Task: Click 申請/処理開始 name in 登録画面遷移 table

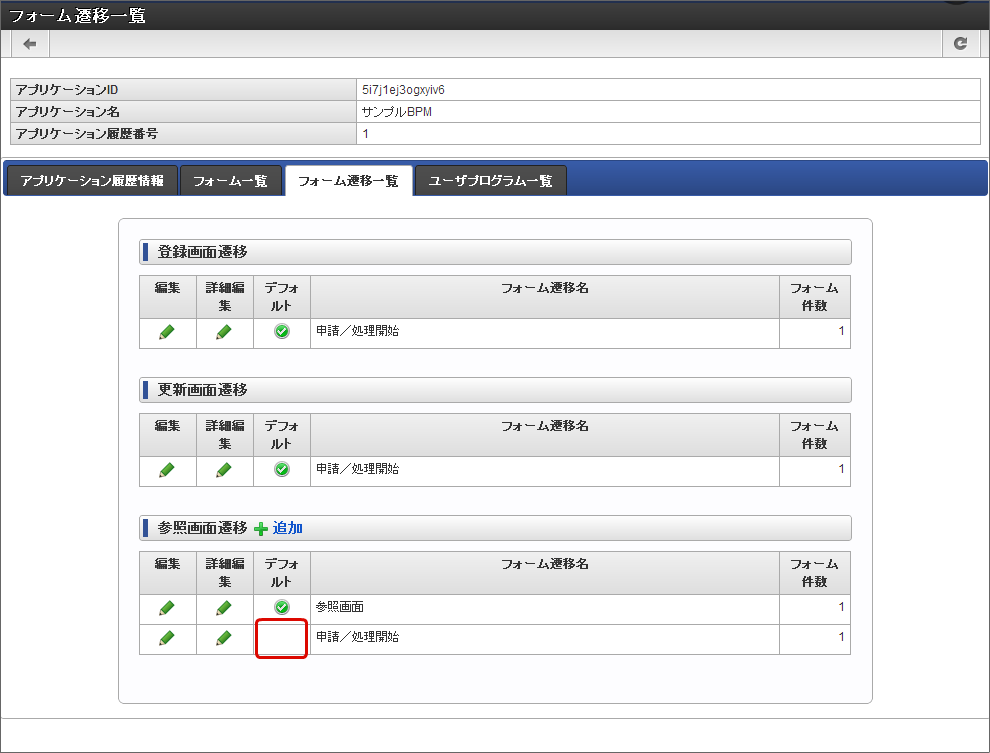Action: [x=357, y=331]
